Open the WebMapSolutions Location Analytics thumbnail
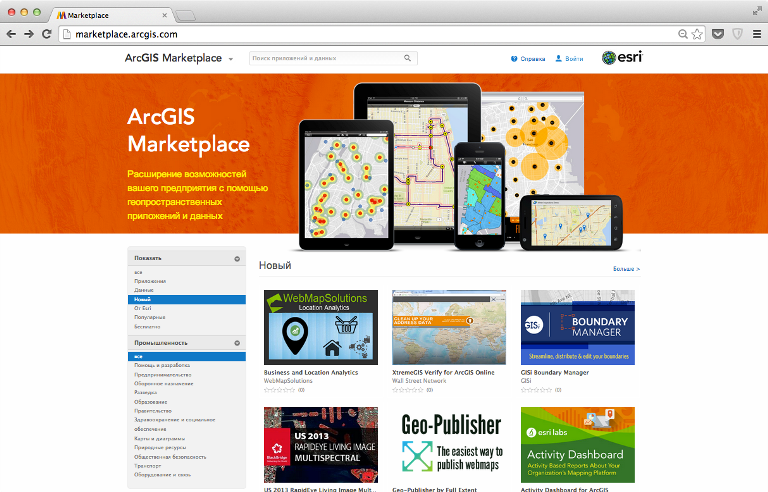 tap(321, 327)
